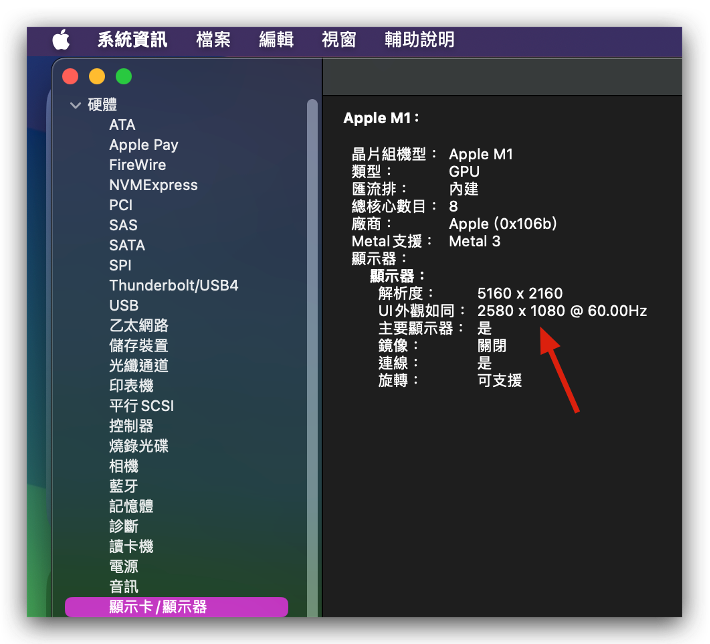Open the 視窗 menu

339,40
